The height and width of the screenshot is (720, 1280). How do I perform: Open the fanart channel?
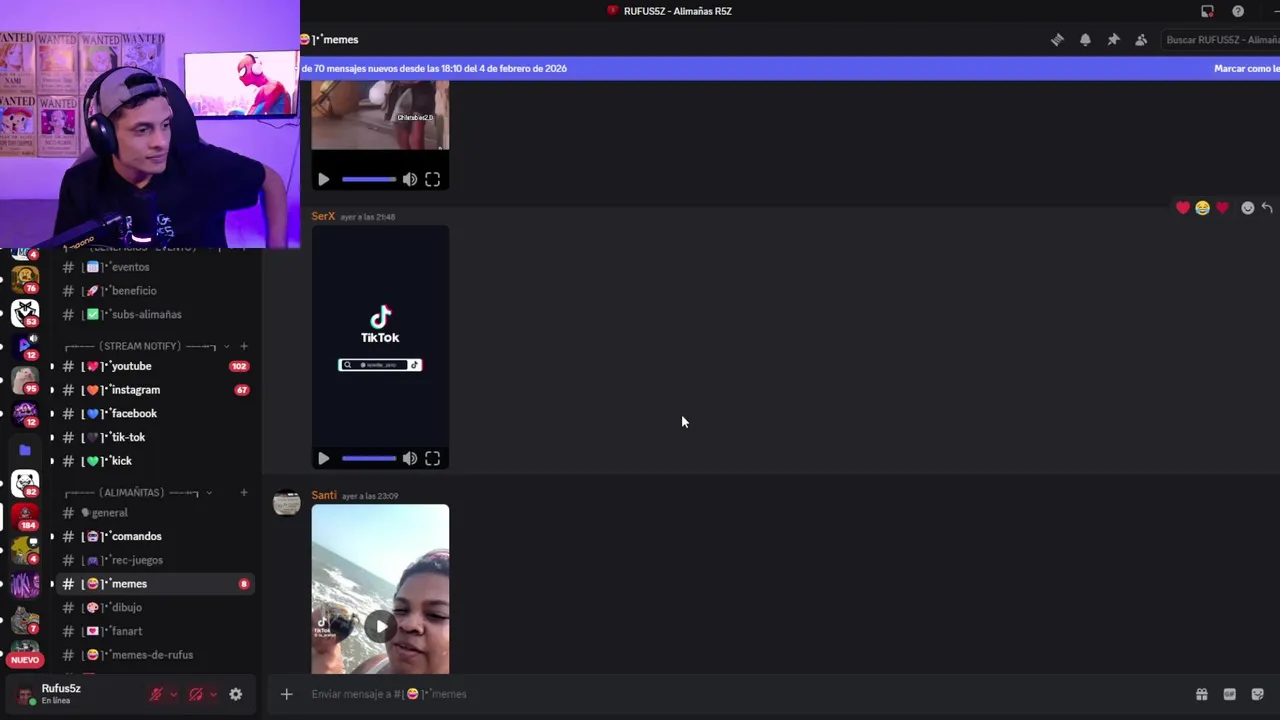(155, 631)
